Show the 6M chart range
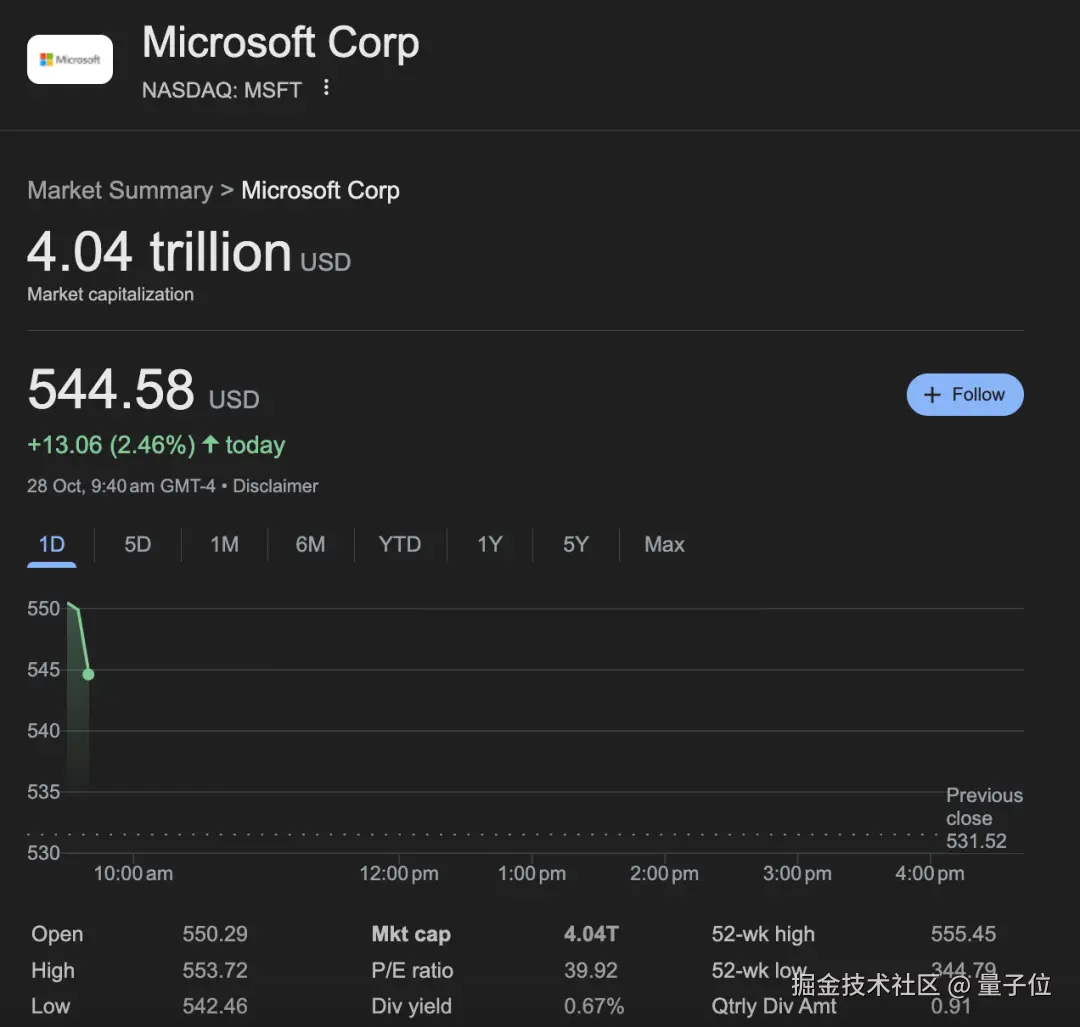Image resolution: width=1080 pixels, height=1027 pixels. pyautogui.click(x=310, y=544)
